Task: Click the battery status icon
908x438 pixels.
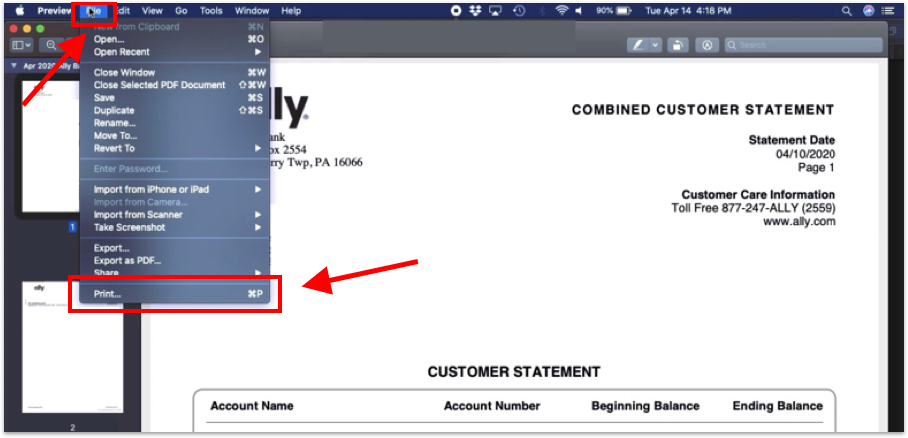Action: click(x=624, y=10)
